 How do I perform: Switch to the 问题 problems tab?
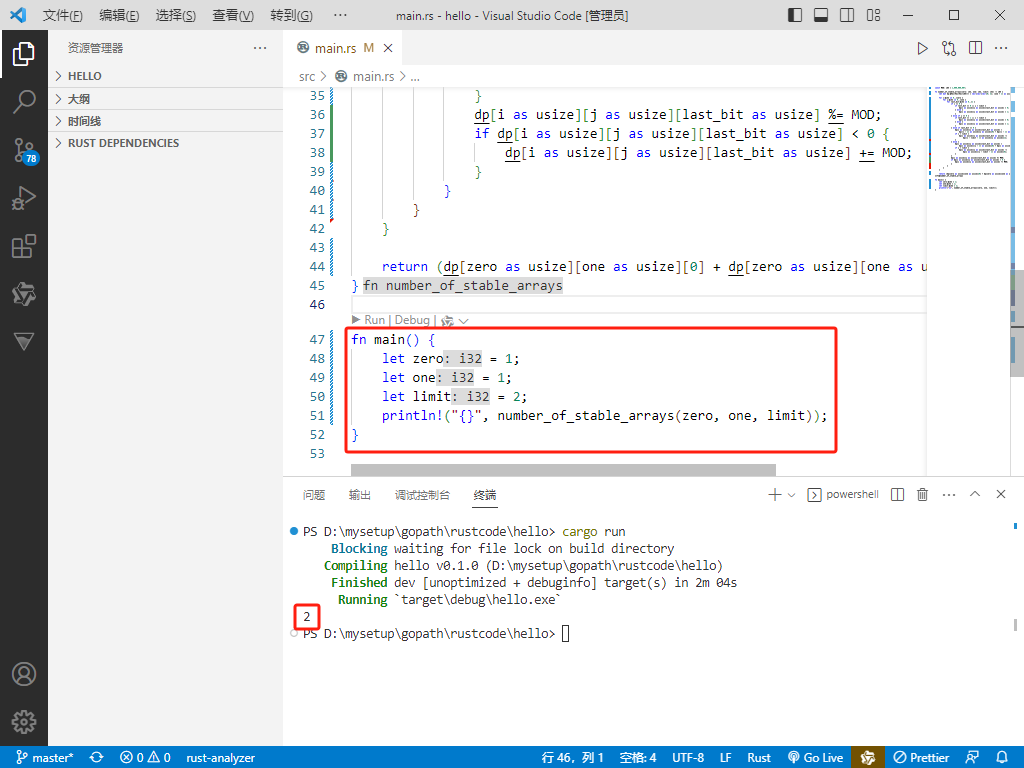point(313,495)
